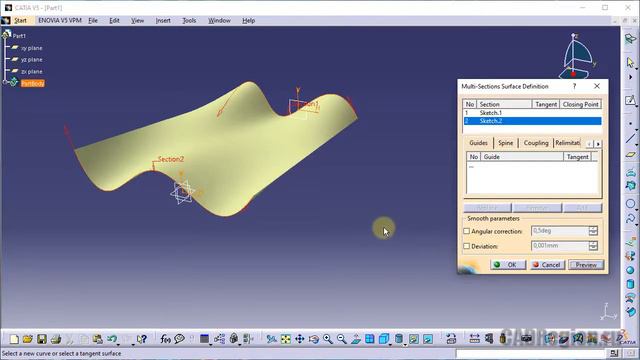This screenshot has width=640, height=360.
Task: Click the Isometric View cube icon
Action: [383, 339]
